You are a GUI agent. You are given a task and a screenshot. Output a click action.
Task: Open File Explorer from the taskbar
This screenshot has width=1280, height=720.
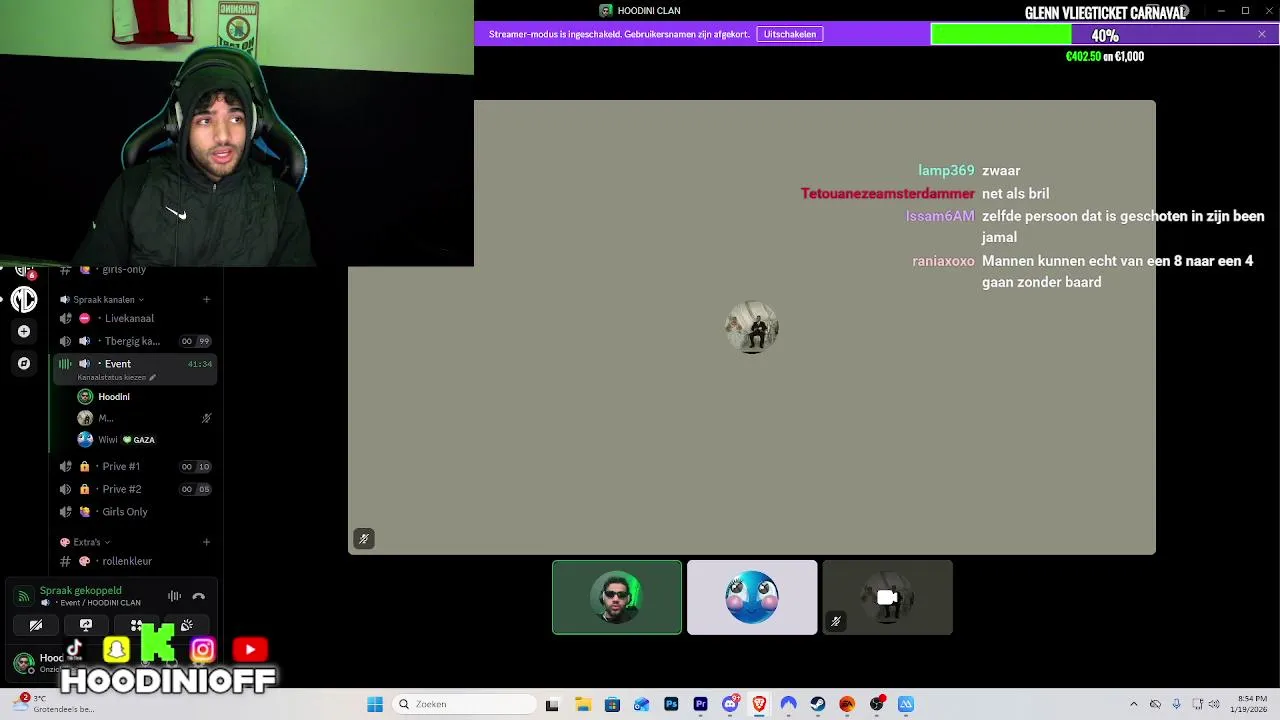[583, 704]
